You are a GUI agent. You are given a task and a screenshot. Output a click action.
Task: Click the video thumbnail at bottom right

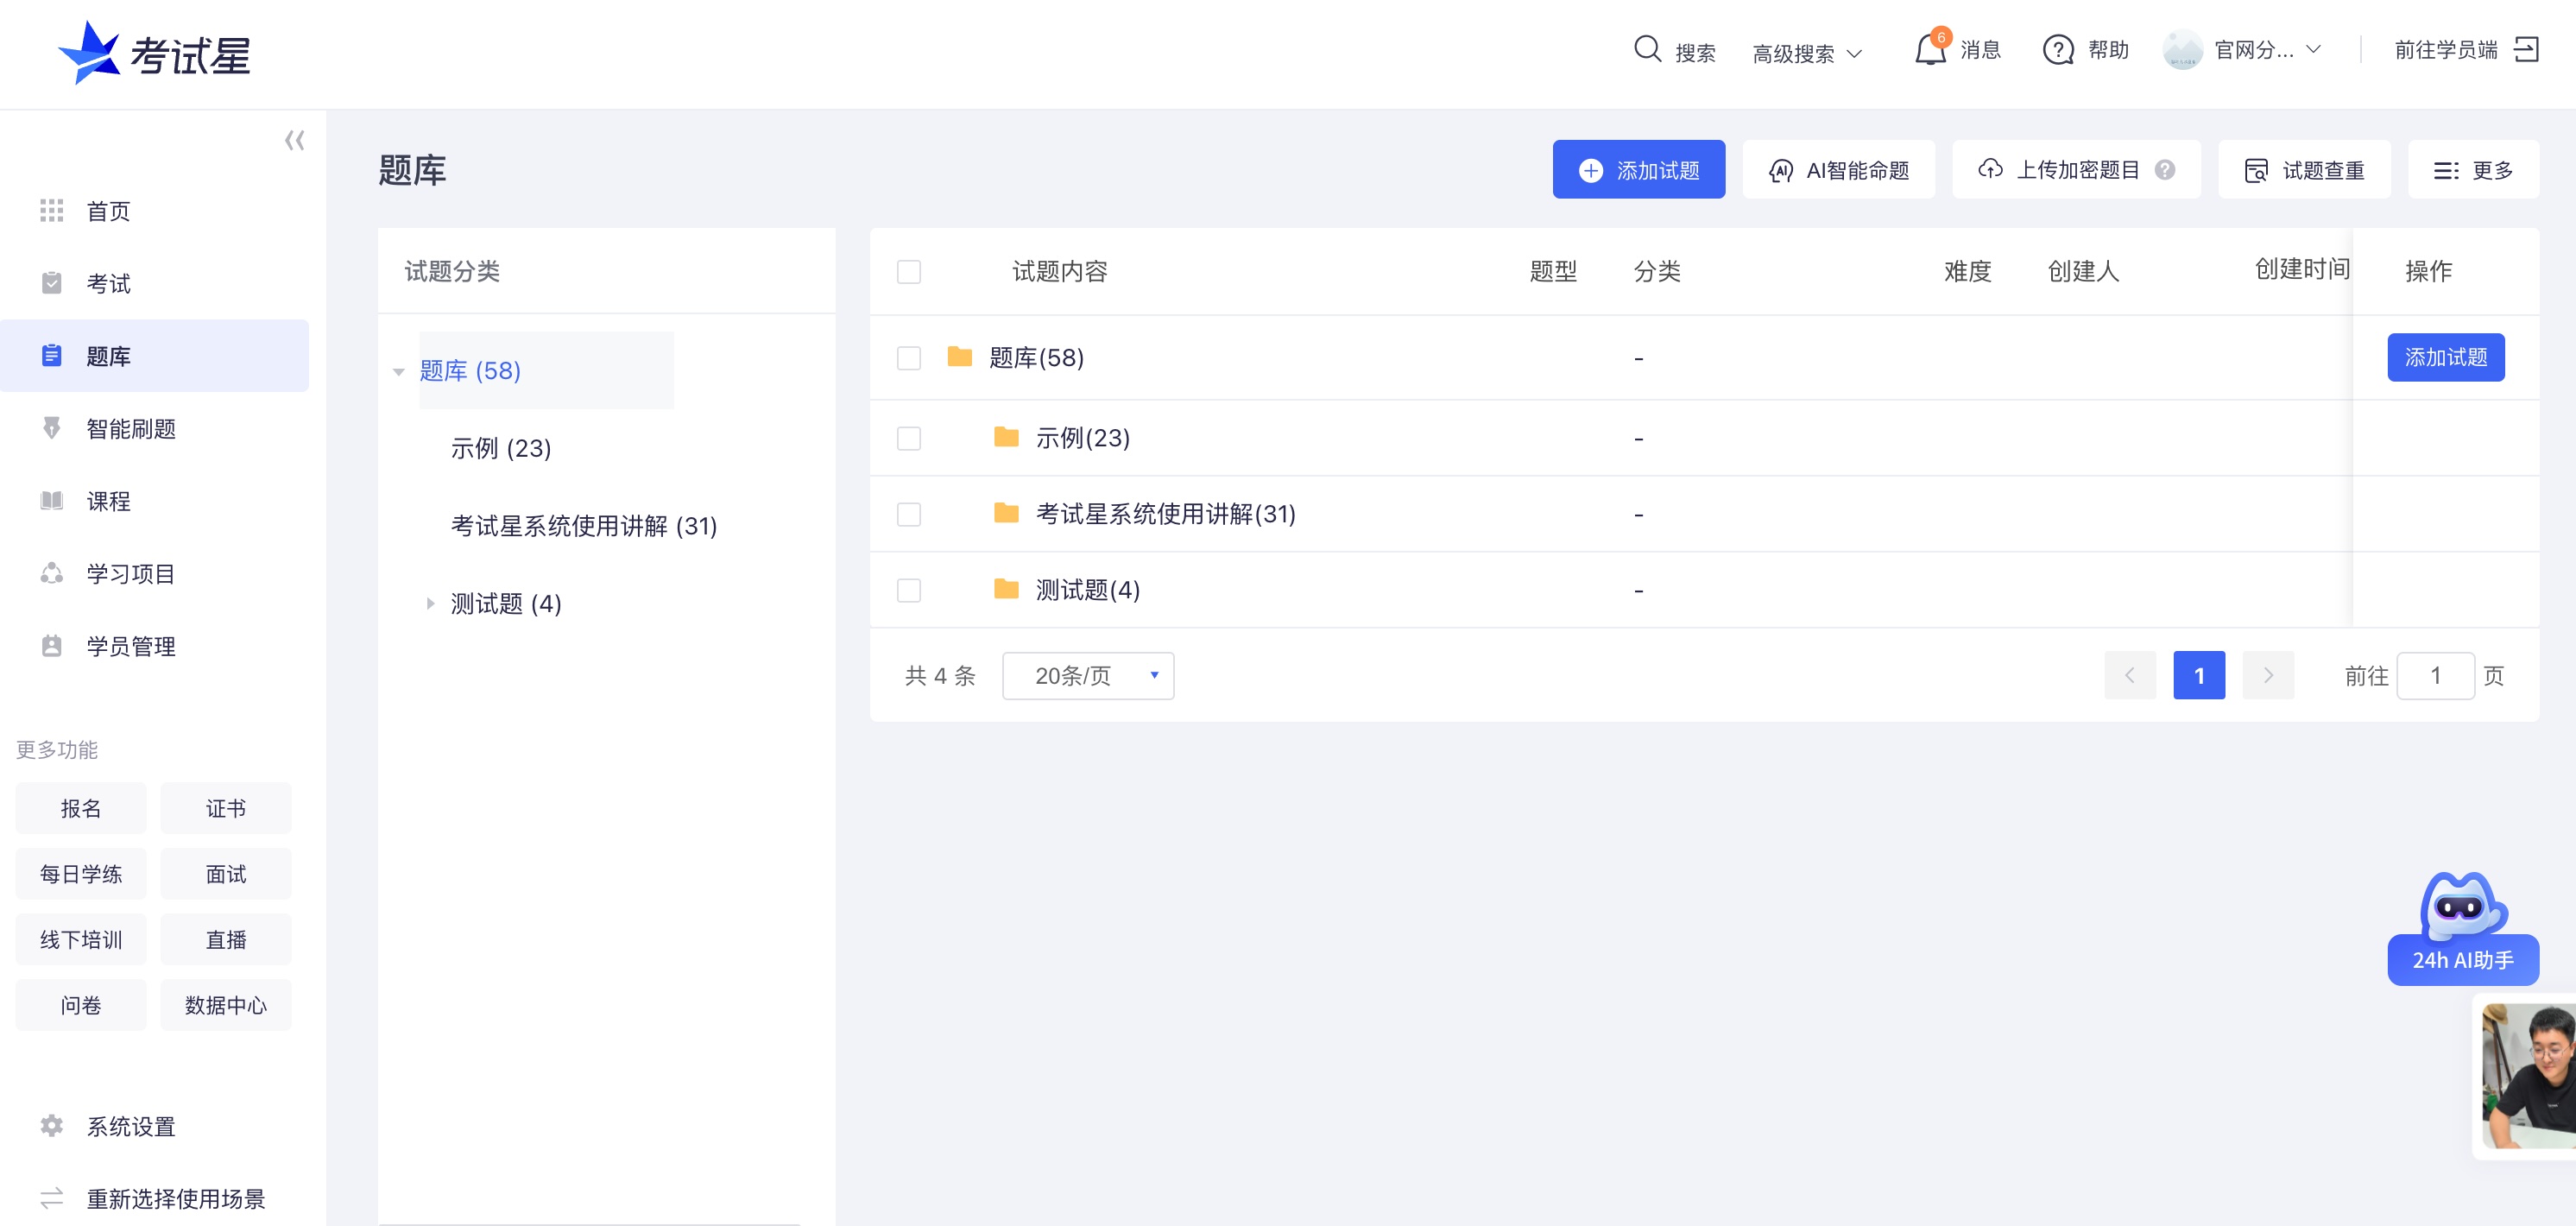pos(2528,1076)
